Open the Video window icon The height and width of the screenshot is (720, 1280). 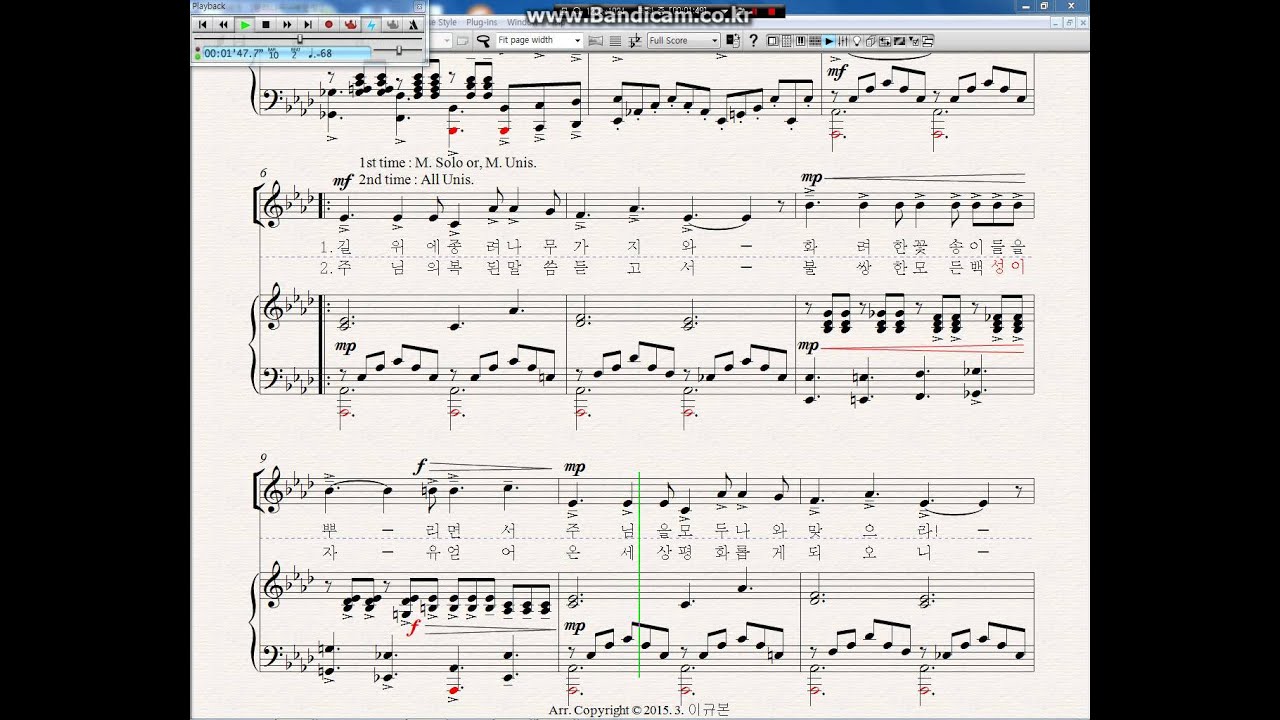(x=899, y=41)
